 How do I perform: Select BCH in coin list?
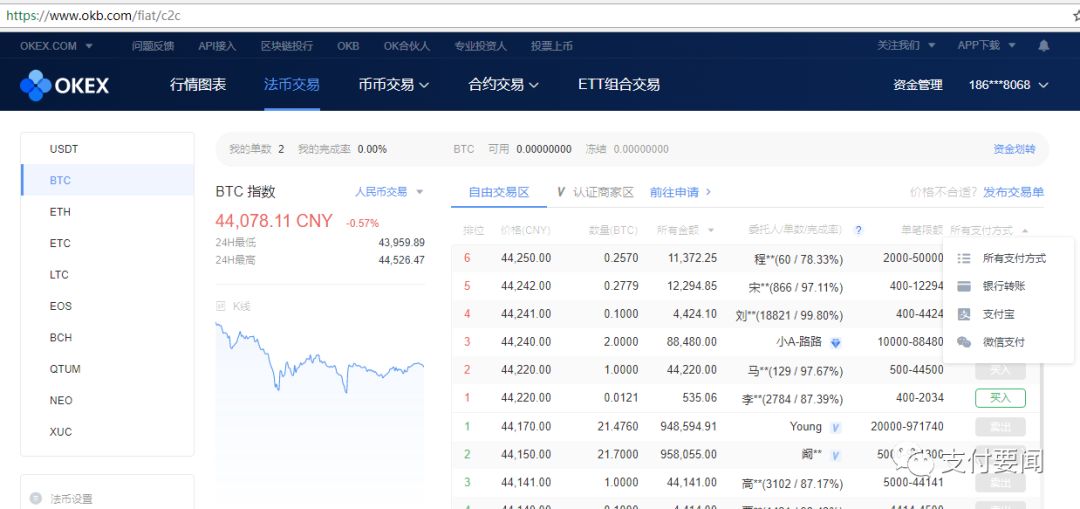pos(107,337)
